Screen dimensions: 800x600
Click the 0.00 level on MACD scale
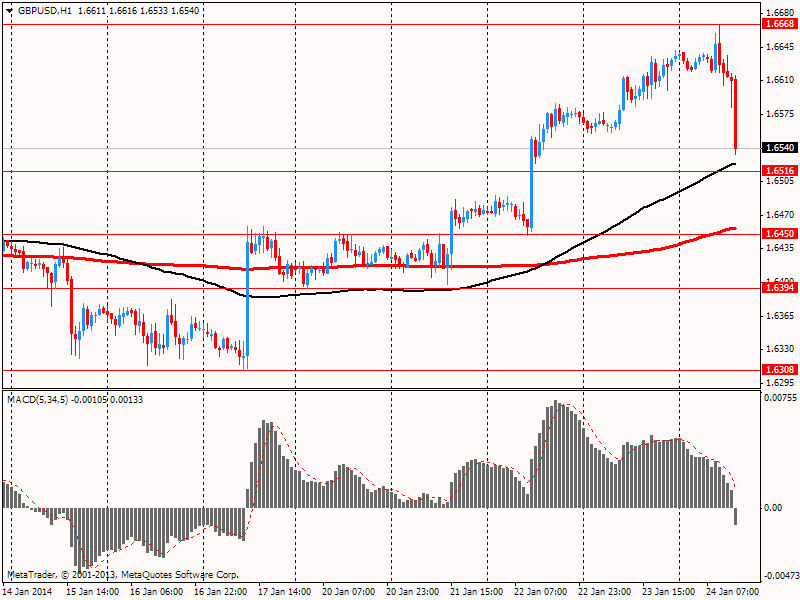774,508
